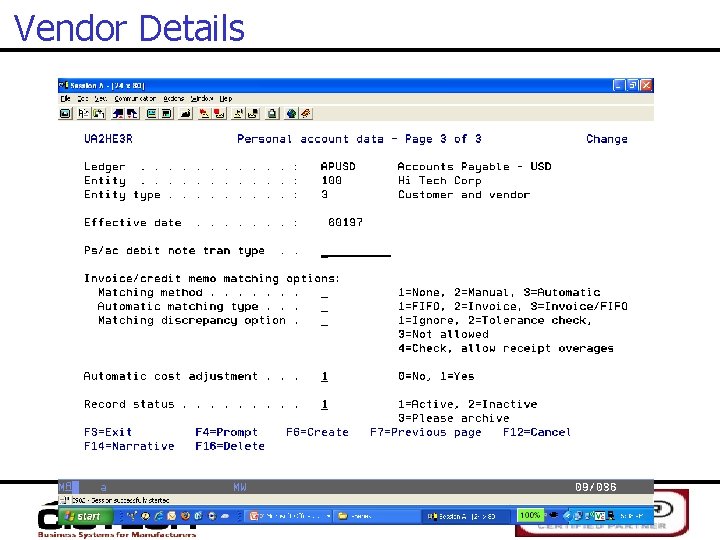720x540 pixels.
Task: Open Internet Explorer from quick launch
Action: [158, 516]
